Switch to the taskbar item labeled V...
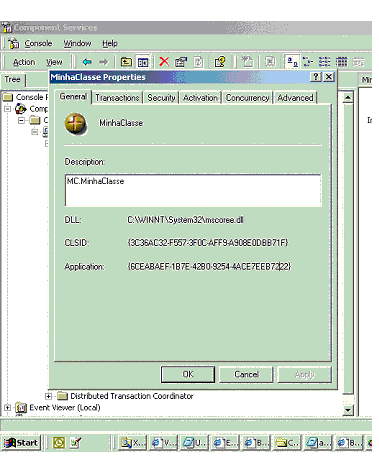This screenshot has height=457, width=379. pos(163,443)
